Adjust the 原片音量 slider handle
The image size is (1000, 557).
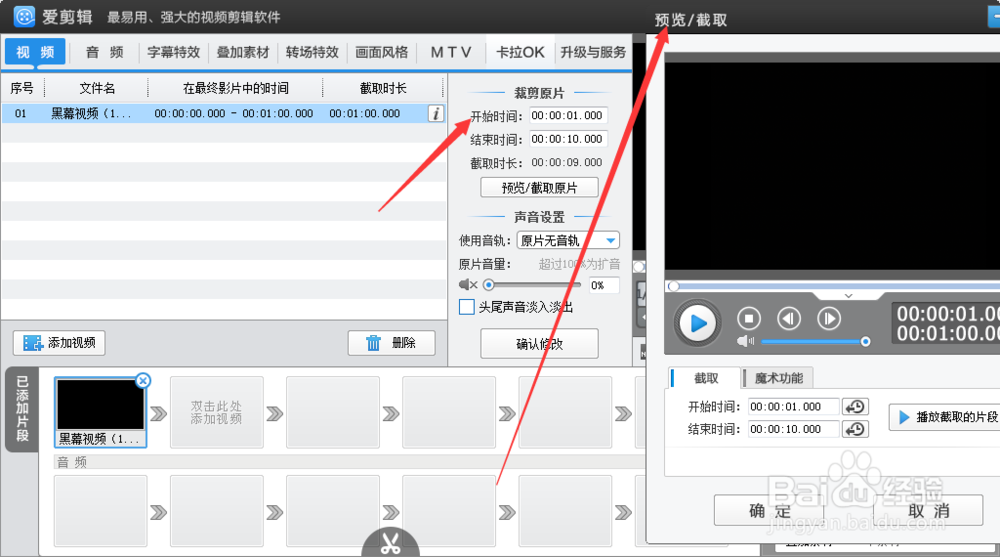489,285
